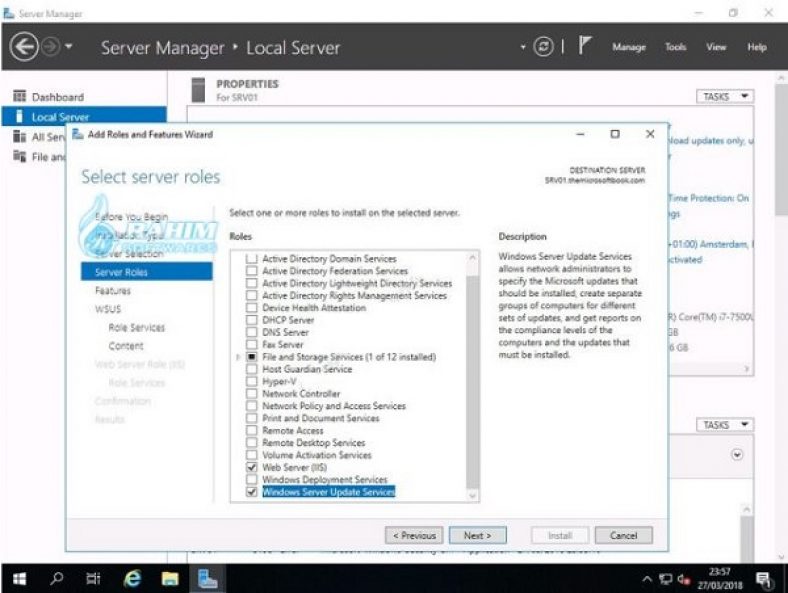Uncheck the Web Server (IIS) checkbox
The width and height of the screenshot is (788, 593).
[x=251, y=467]
